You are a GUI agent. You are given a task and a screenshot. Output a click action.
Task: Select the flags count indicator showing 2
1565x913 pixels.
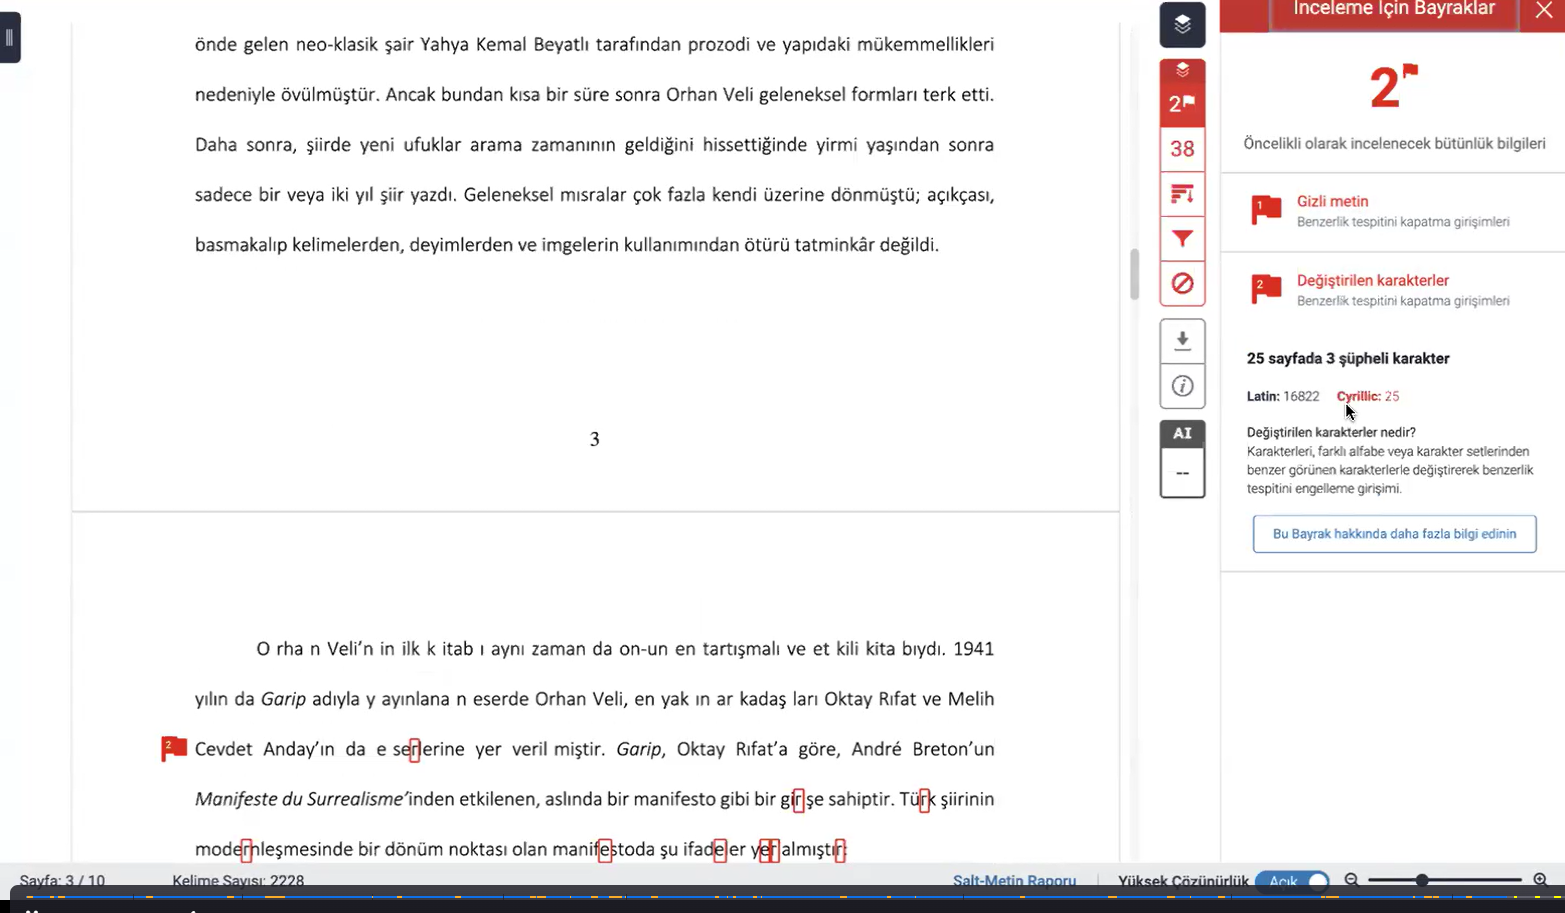(x=1182, y=103)
